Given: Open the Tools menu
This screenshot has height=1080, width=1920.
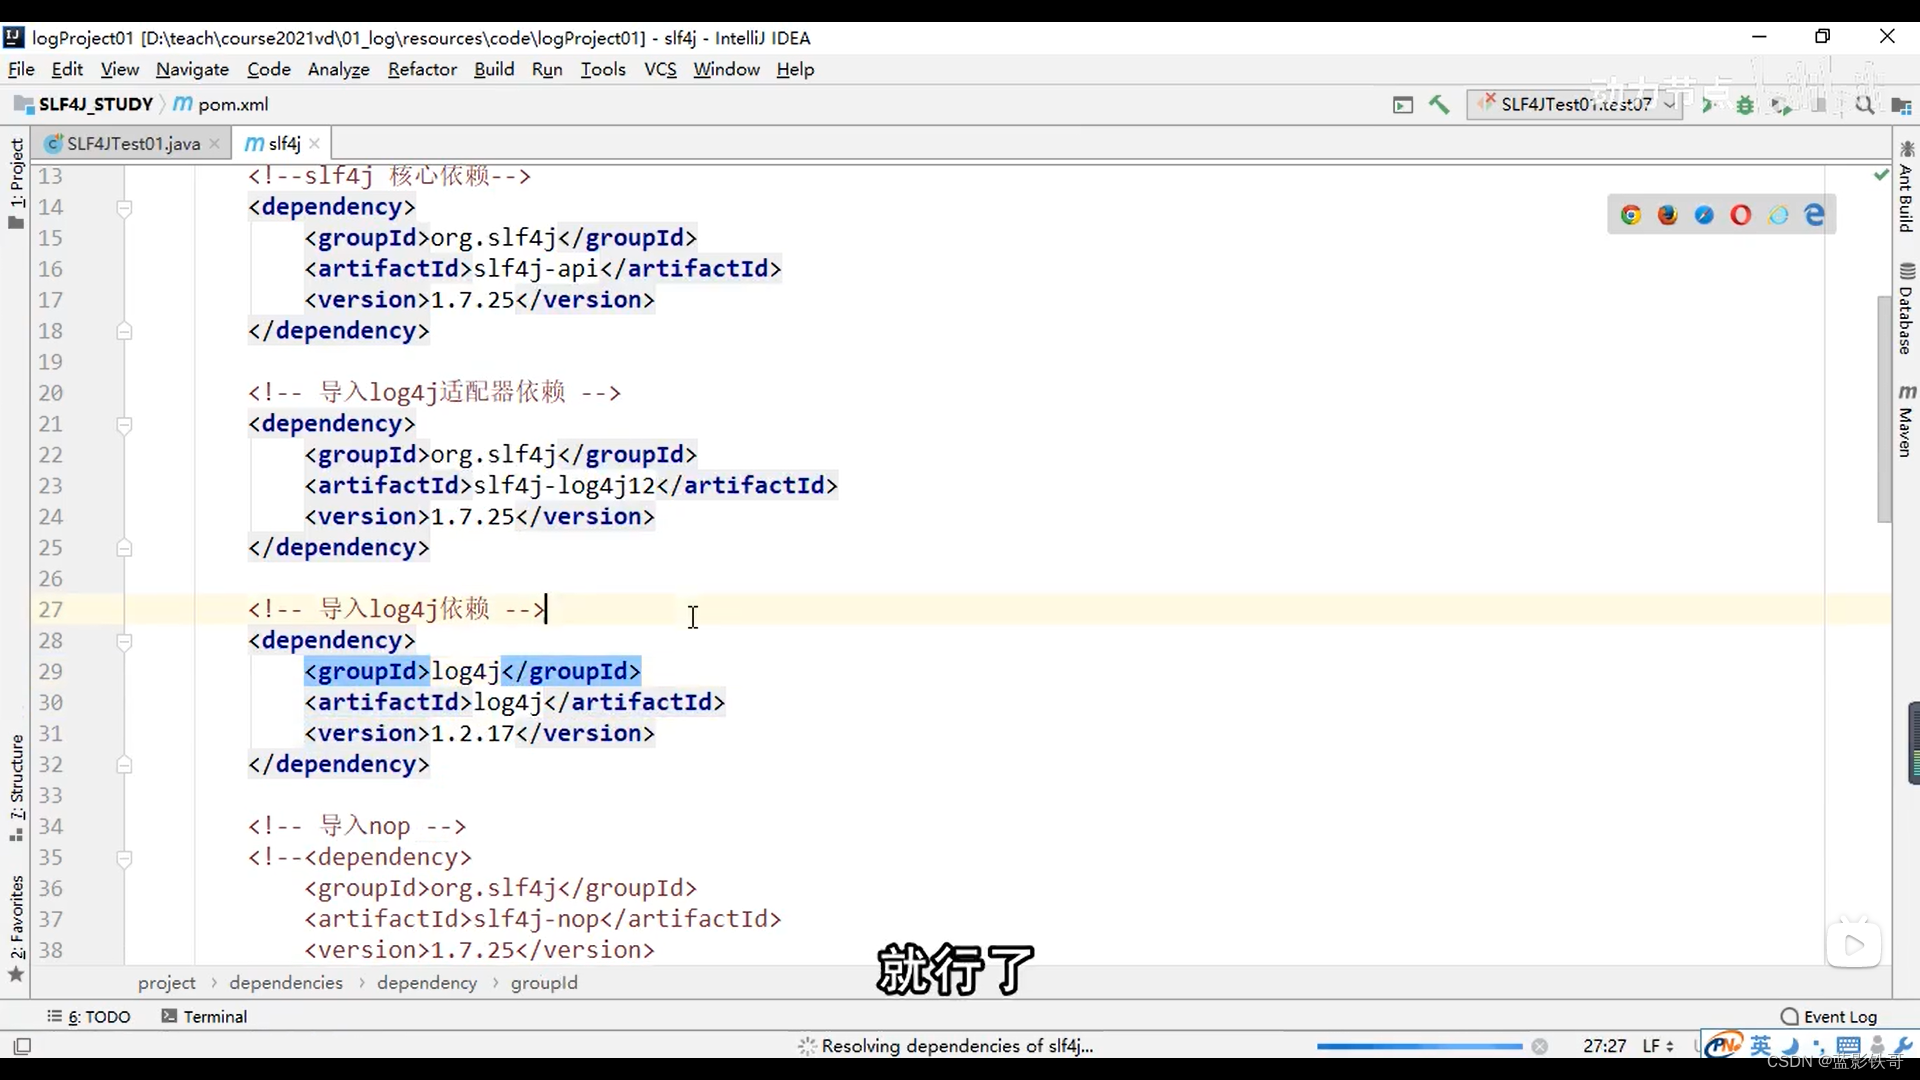Looking at the screenshot, I should click(x=603, y=69).
